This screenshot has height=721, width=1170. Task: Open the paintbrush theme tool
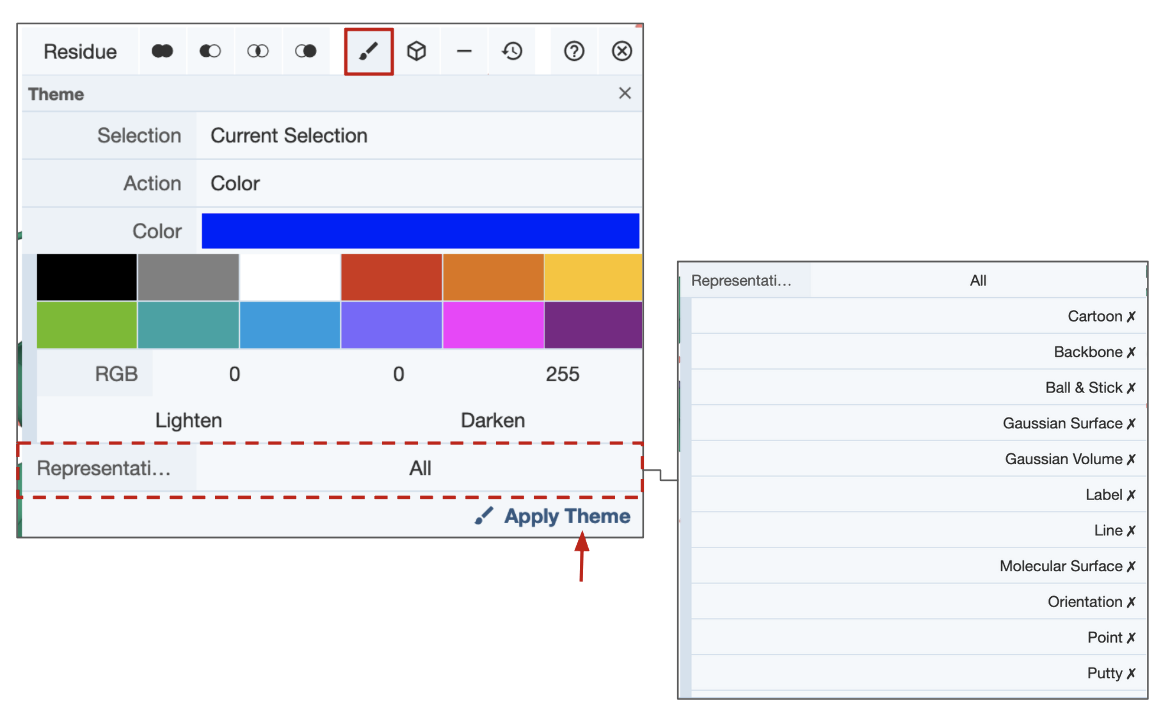pos(369,52)
